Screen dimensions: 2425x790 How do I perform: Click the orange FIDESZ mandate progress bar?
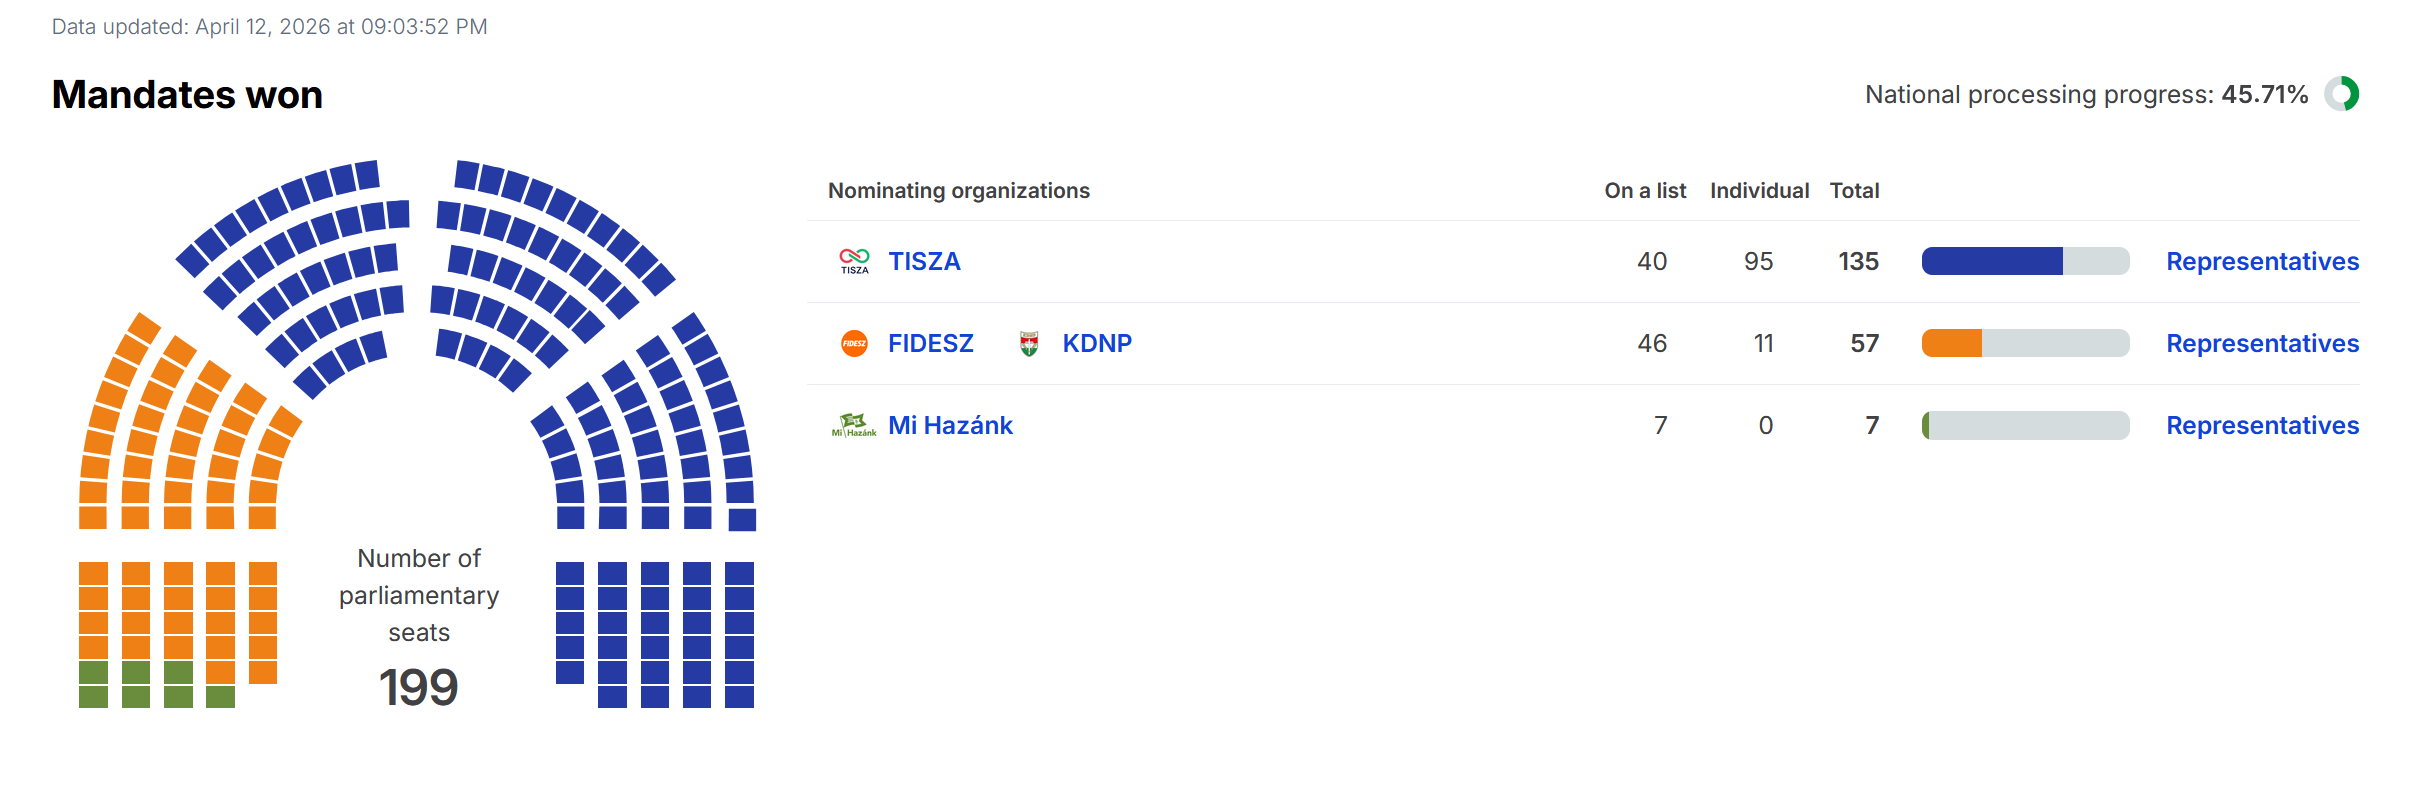[1952, 343]
